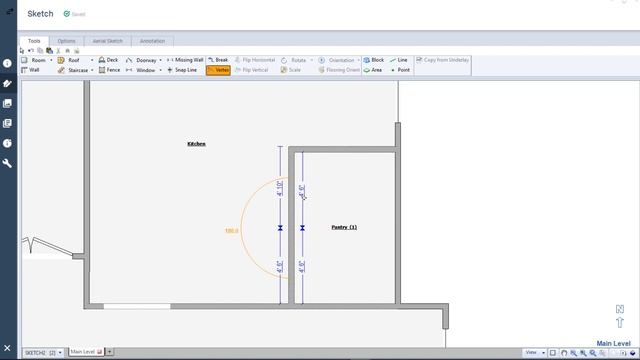
Task: Select the Break tool
Action: click(x=218, y=60)
